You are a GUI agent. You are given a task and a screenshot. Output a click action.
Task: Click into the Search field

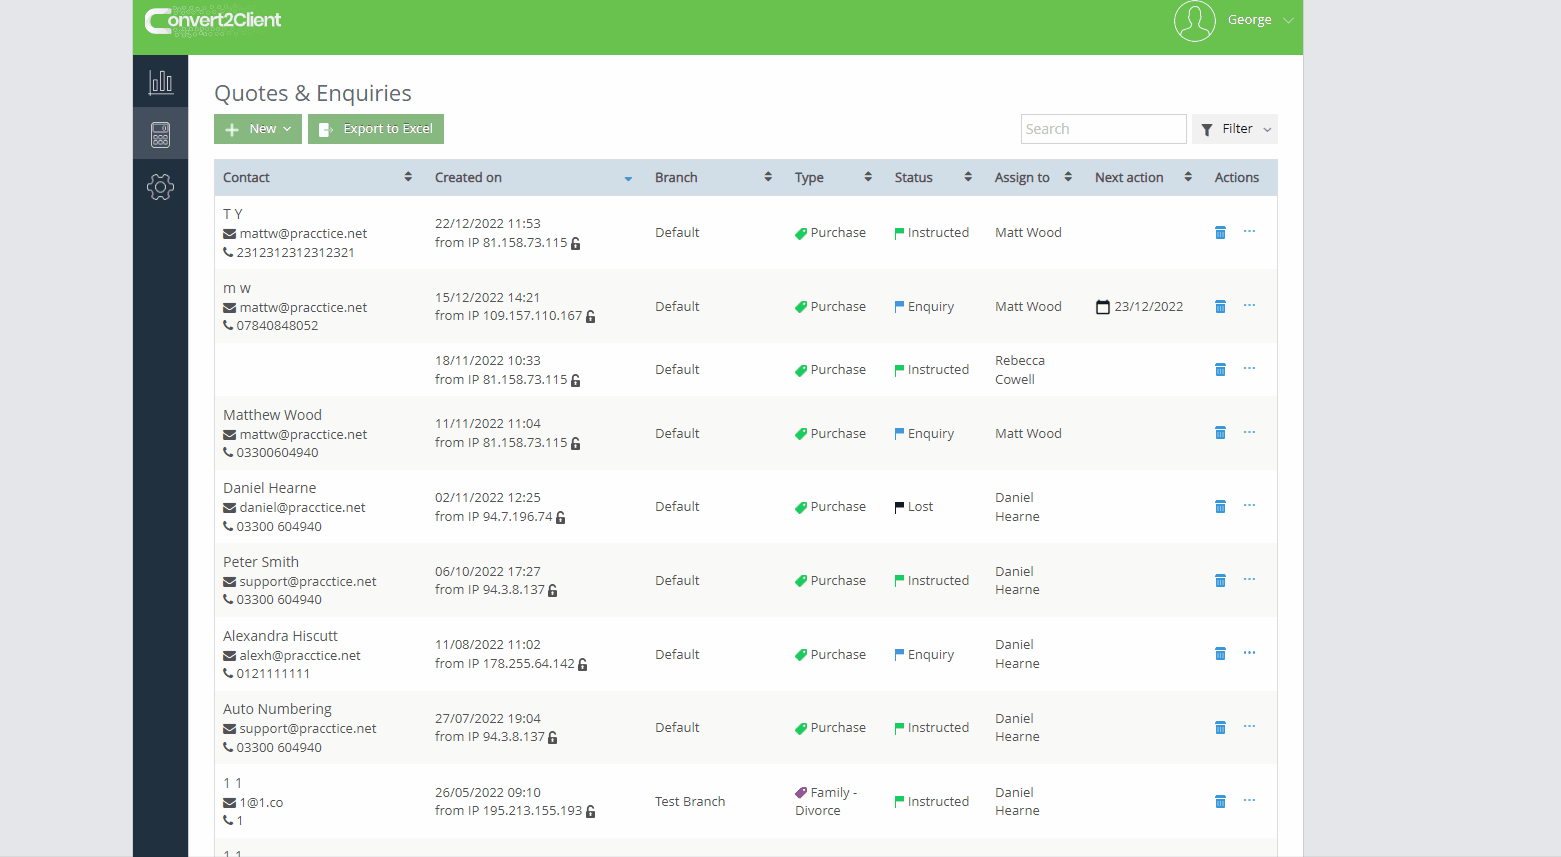(x=1102, y=129)
